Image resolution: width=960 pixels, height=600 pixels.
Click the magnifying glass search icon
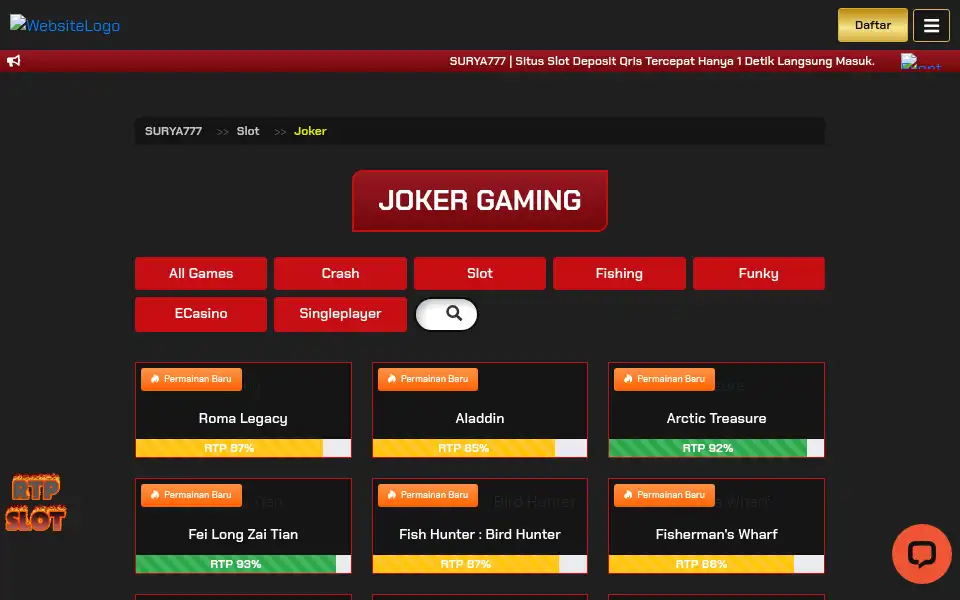(x=454, y=313)
